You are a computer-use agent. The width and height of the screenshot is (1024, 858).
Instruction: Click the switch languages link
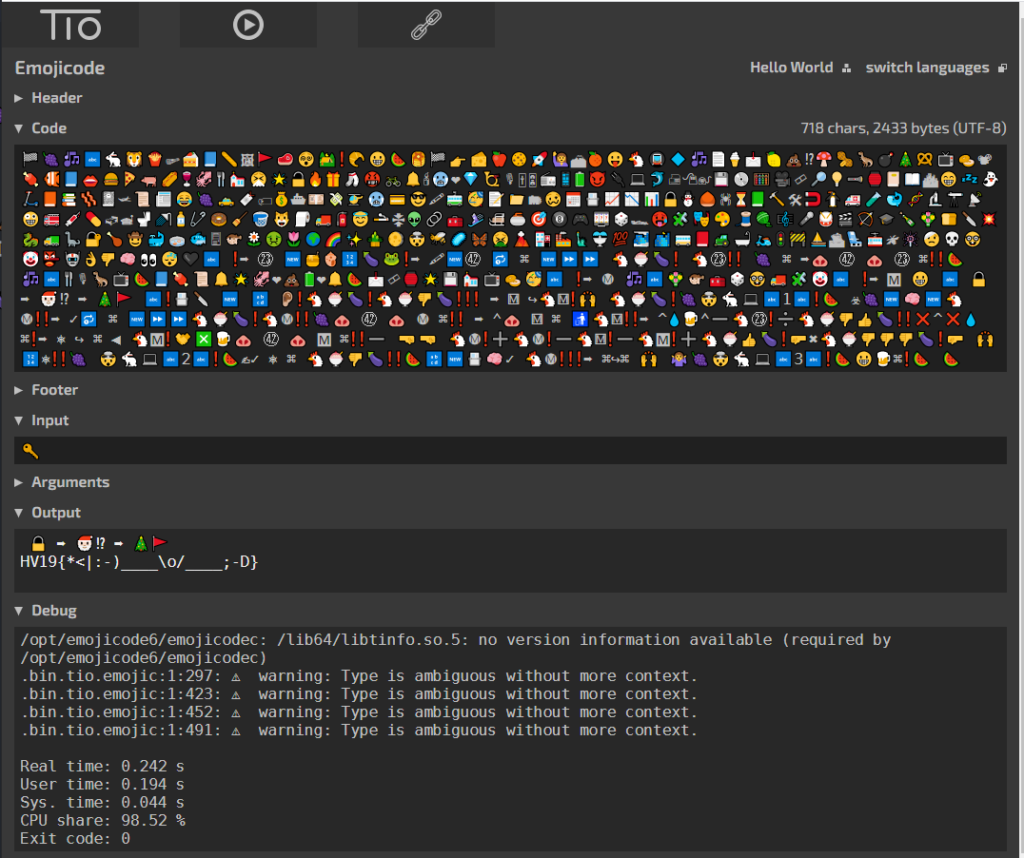point(935,67)
